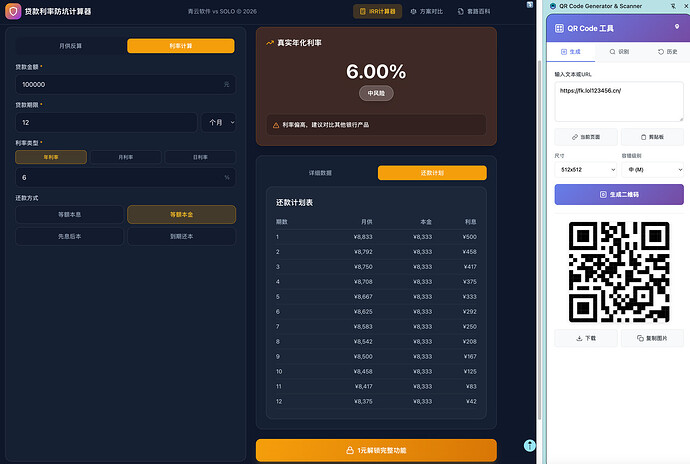
Task: Click the history arrow icon on 历史 tab
Action: pyautogui.click(x=661, y=52)
